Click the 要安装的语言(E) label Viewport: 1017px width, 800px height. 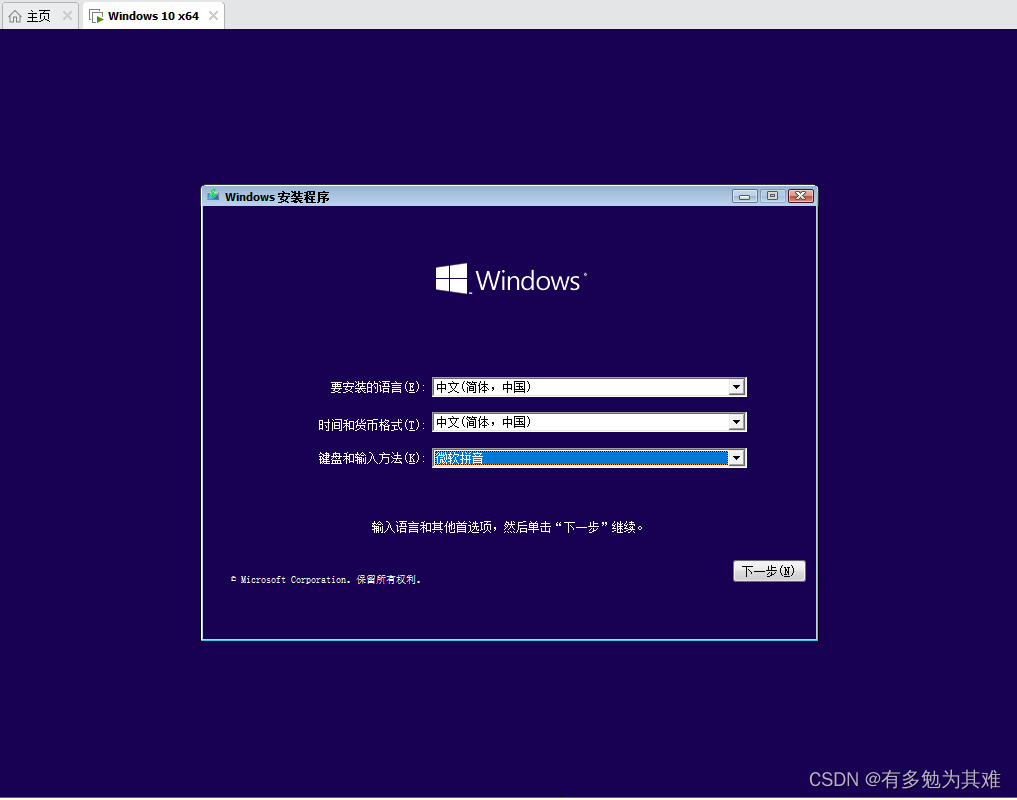pyautogui.click(x=377, y=387)
